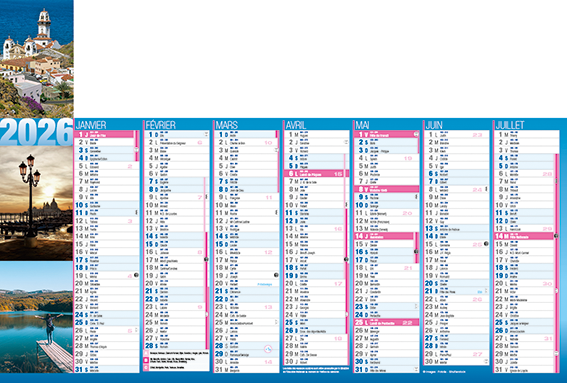Click the bottom zone legend box under February
This screenshot has height=383, width=567.
146,367
